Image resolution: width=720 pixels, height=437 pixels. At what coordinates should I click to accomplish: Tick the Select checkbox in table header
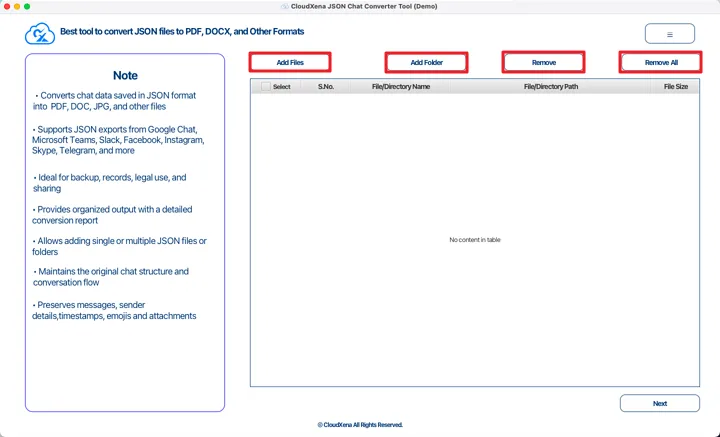(266, 87)
